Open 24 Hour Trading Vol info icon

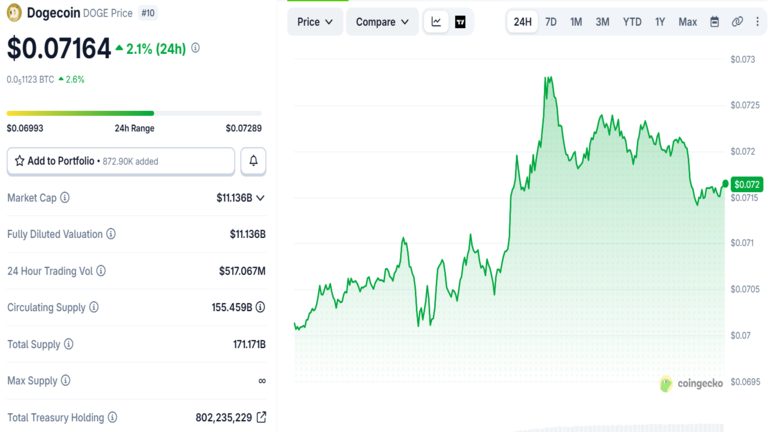101,270
